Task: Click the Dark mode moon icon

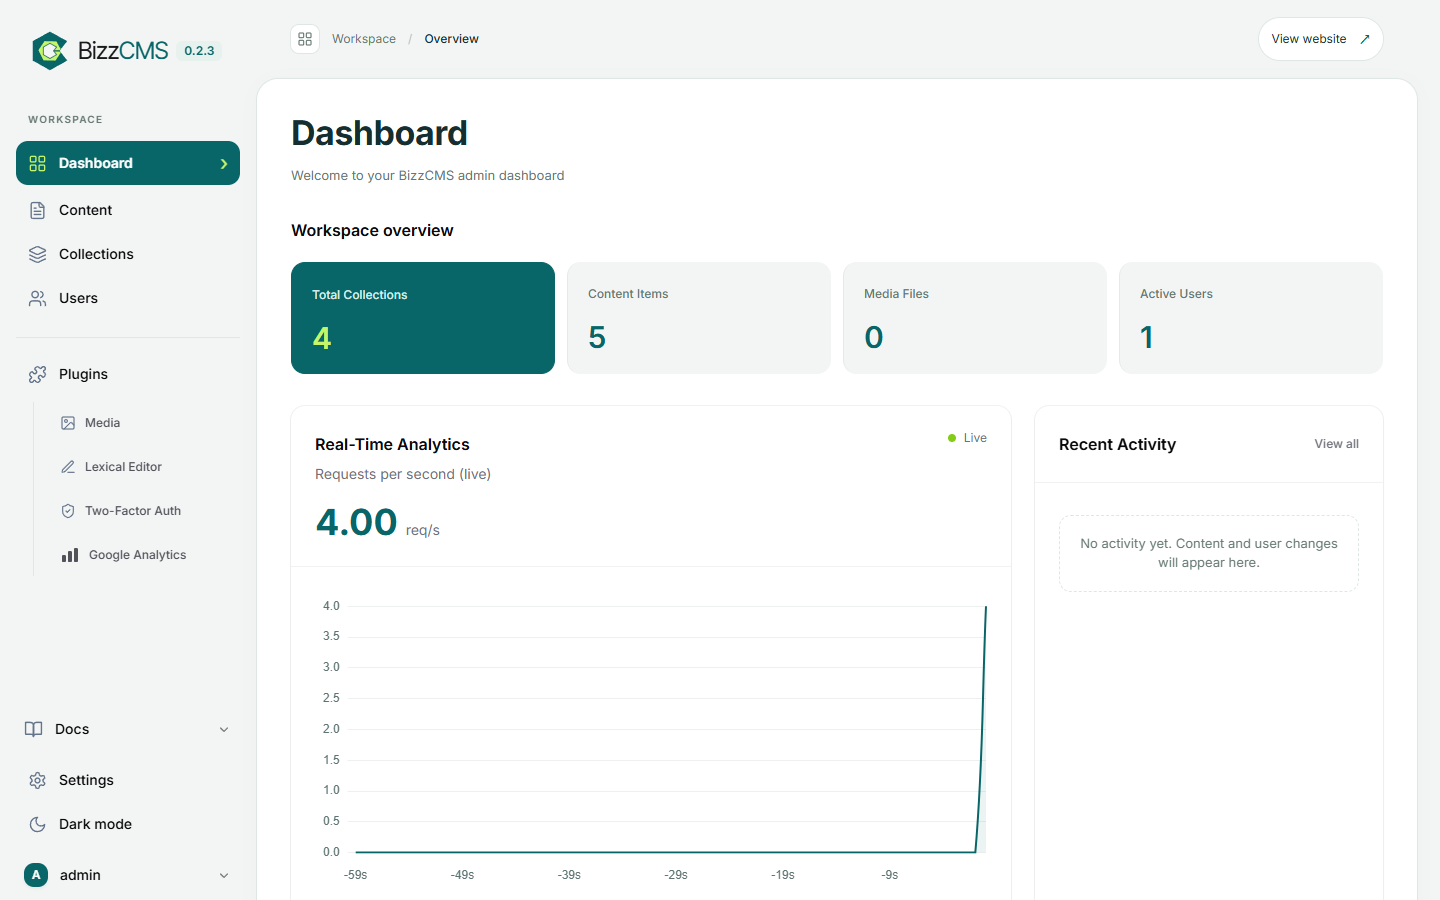Action: 38,824
